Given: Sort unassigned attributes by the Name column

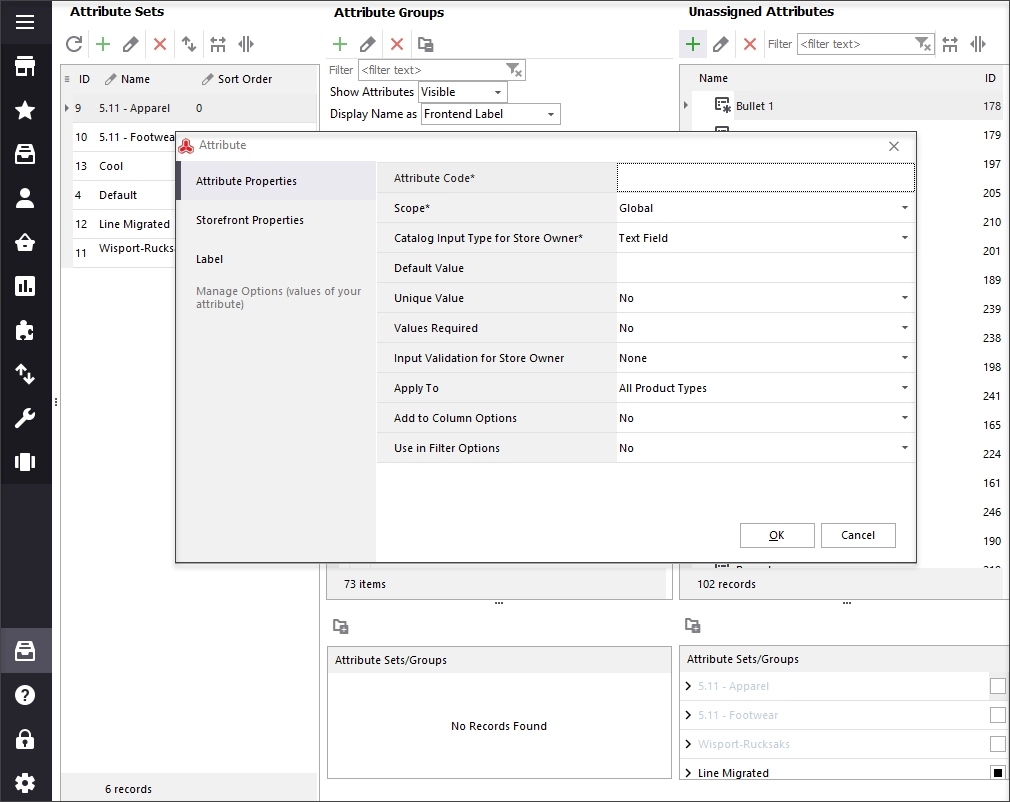Looking at the screenshot, I should [x=713, y=78].
